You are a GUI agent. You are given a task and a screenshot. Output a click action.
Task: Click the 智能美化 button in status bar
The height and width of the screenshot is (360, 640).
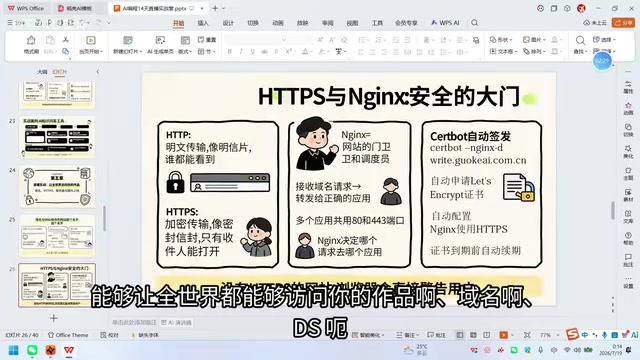pos(369,335)
